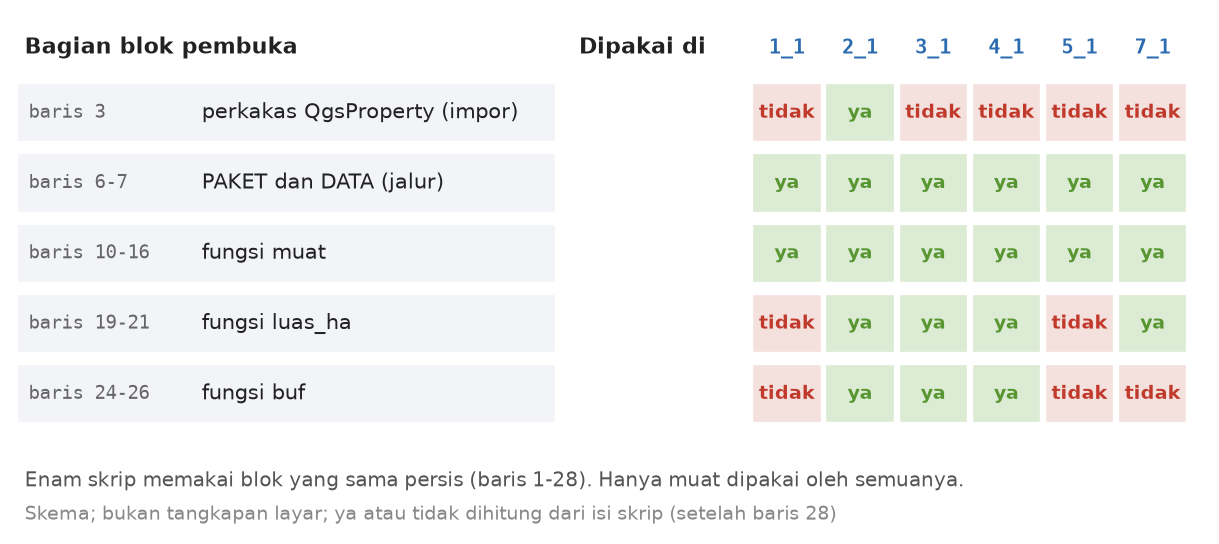Select the baris 3 QgsProperty row

coord(286,112)
